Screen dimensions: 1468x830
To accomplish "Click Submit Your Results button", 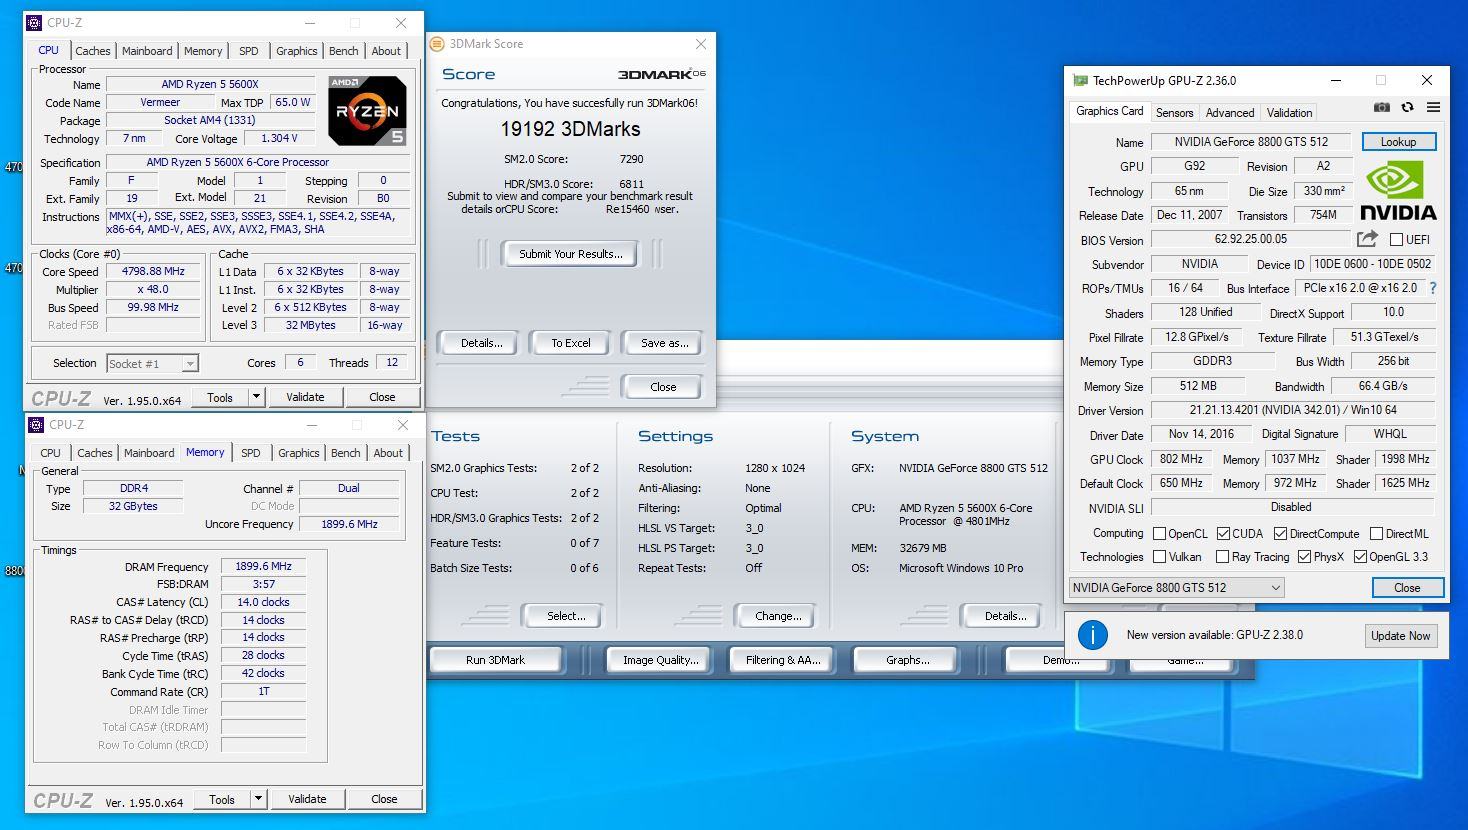I will point(570,254).
